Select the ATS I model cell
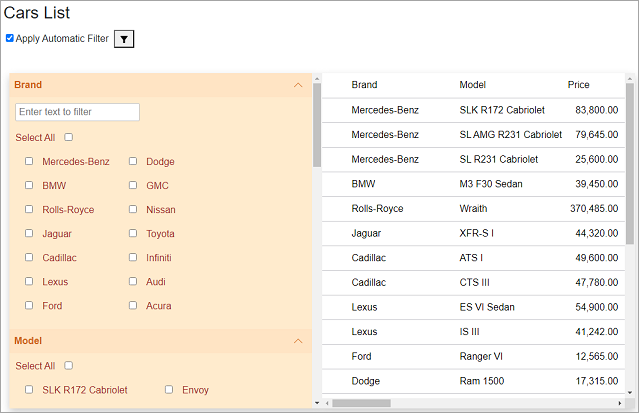 tap(471, 258)
